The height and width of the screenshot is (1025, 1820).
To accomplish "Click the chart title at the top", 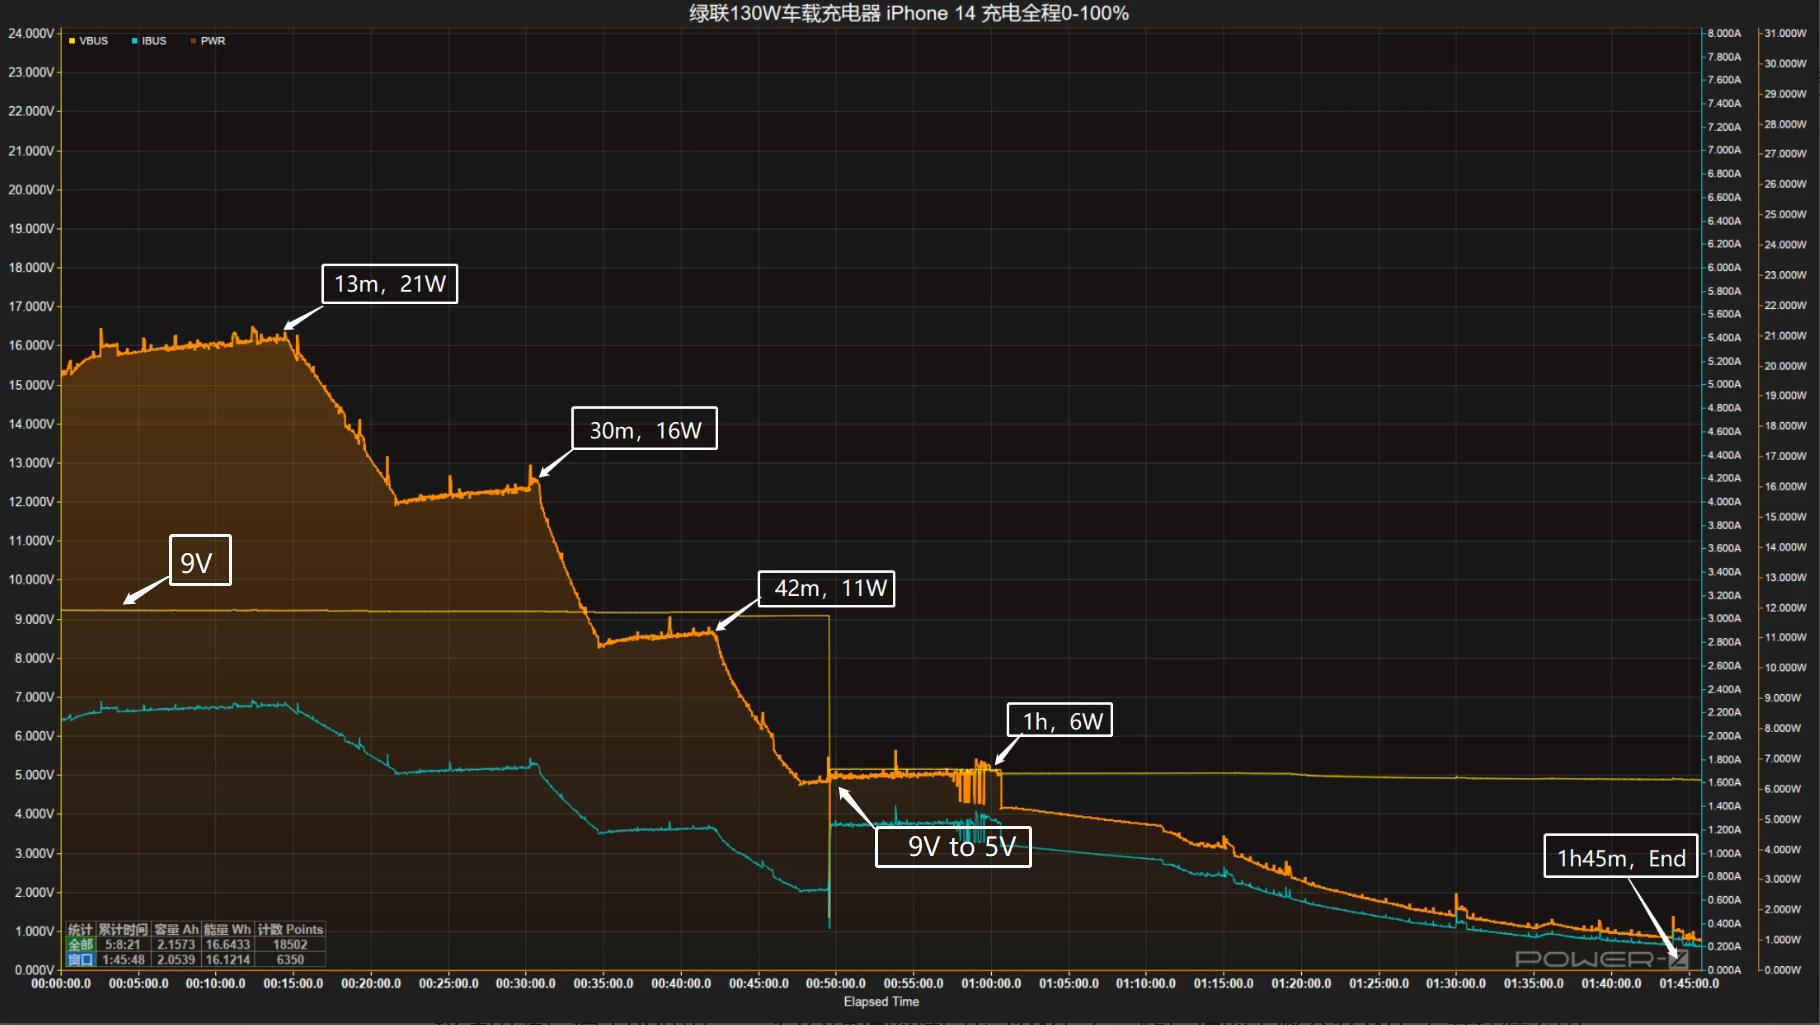I will tap(908, 13).
